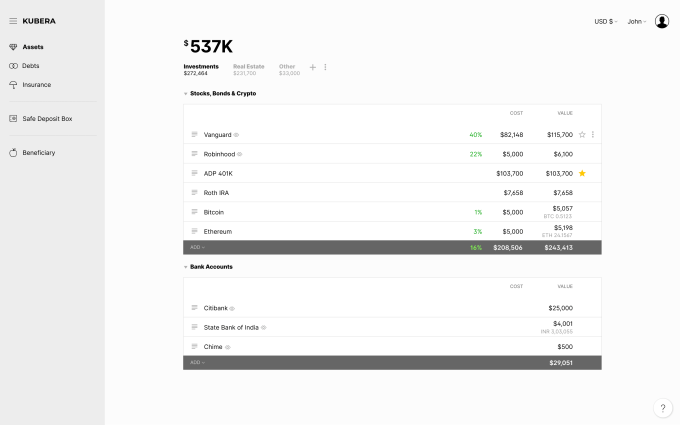Click Ethereum value $5,198
The image size is (680, 425).
(x=563, y=228)
